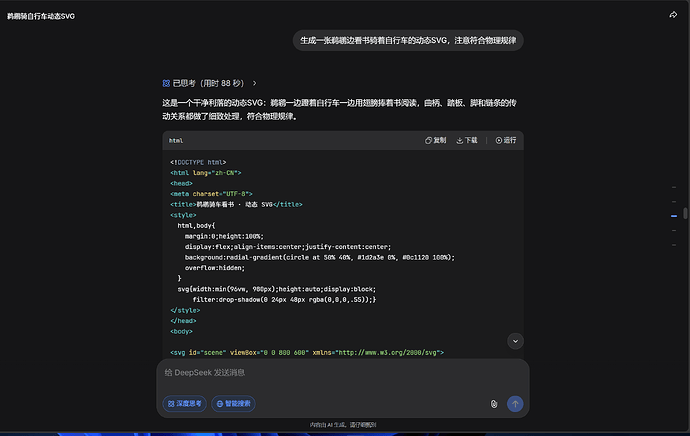Click the 已思考 thinking atom icon
The width and height of the screenshot is (690, 436).
166,83
